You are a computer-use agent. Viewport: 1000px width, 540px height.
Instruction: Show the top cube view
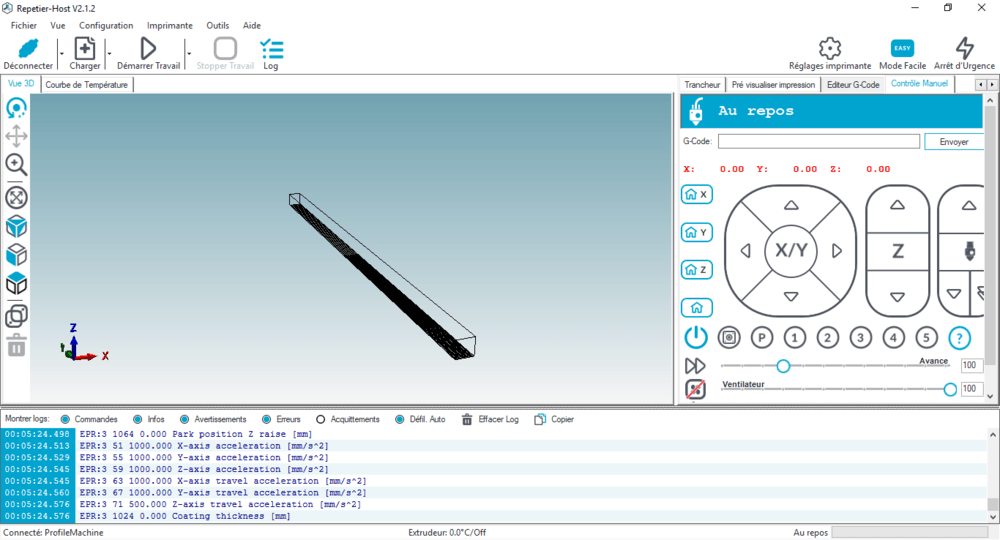[x=17, y=284]
